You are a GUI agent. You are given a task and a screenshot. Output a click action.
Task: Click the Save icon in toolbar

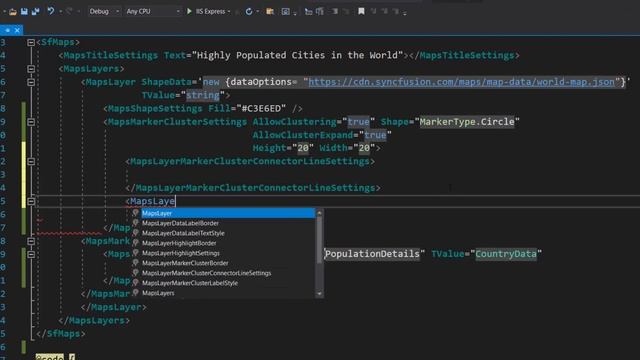click(24, 11)
